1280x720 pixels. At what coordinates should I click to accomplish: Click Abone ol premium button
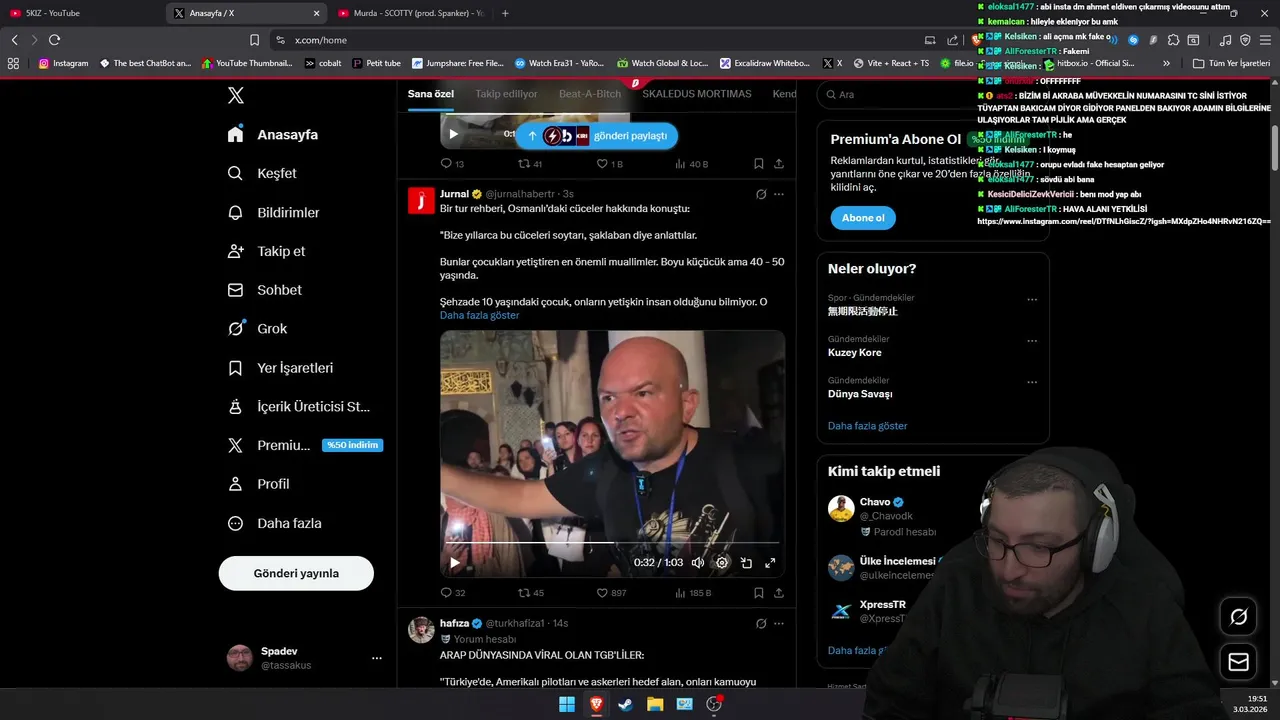[x=863, y=218]
